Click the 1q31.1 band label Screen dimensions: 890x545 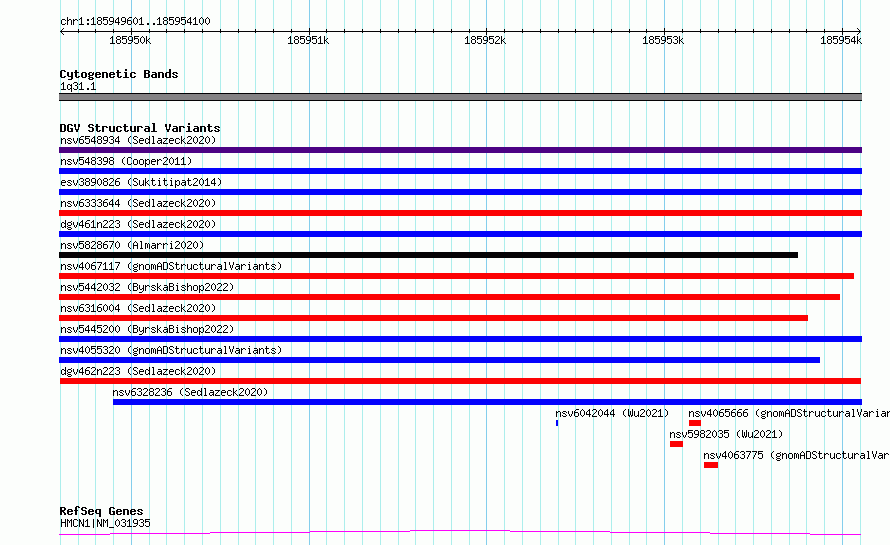tap(78, 86)
